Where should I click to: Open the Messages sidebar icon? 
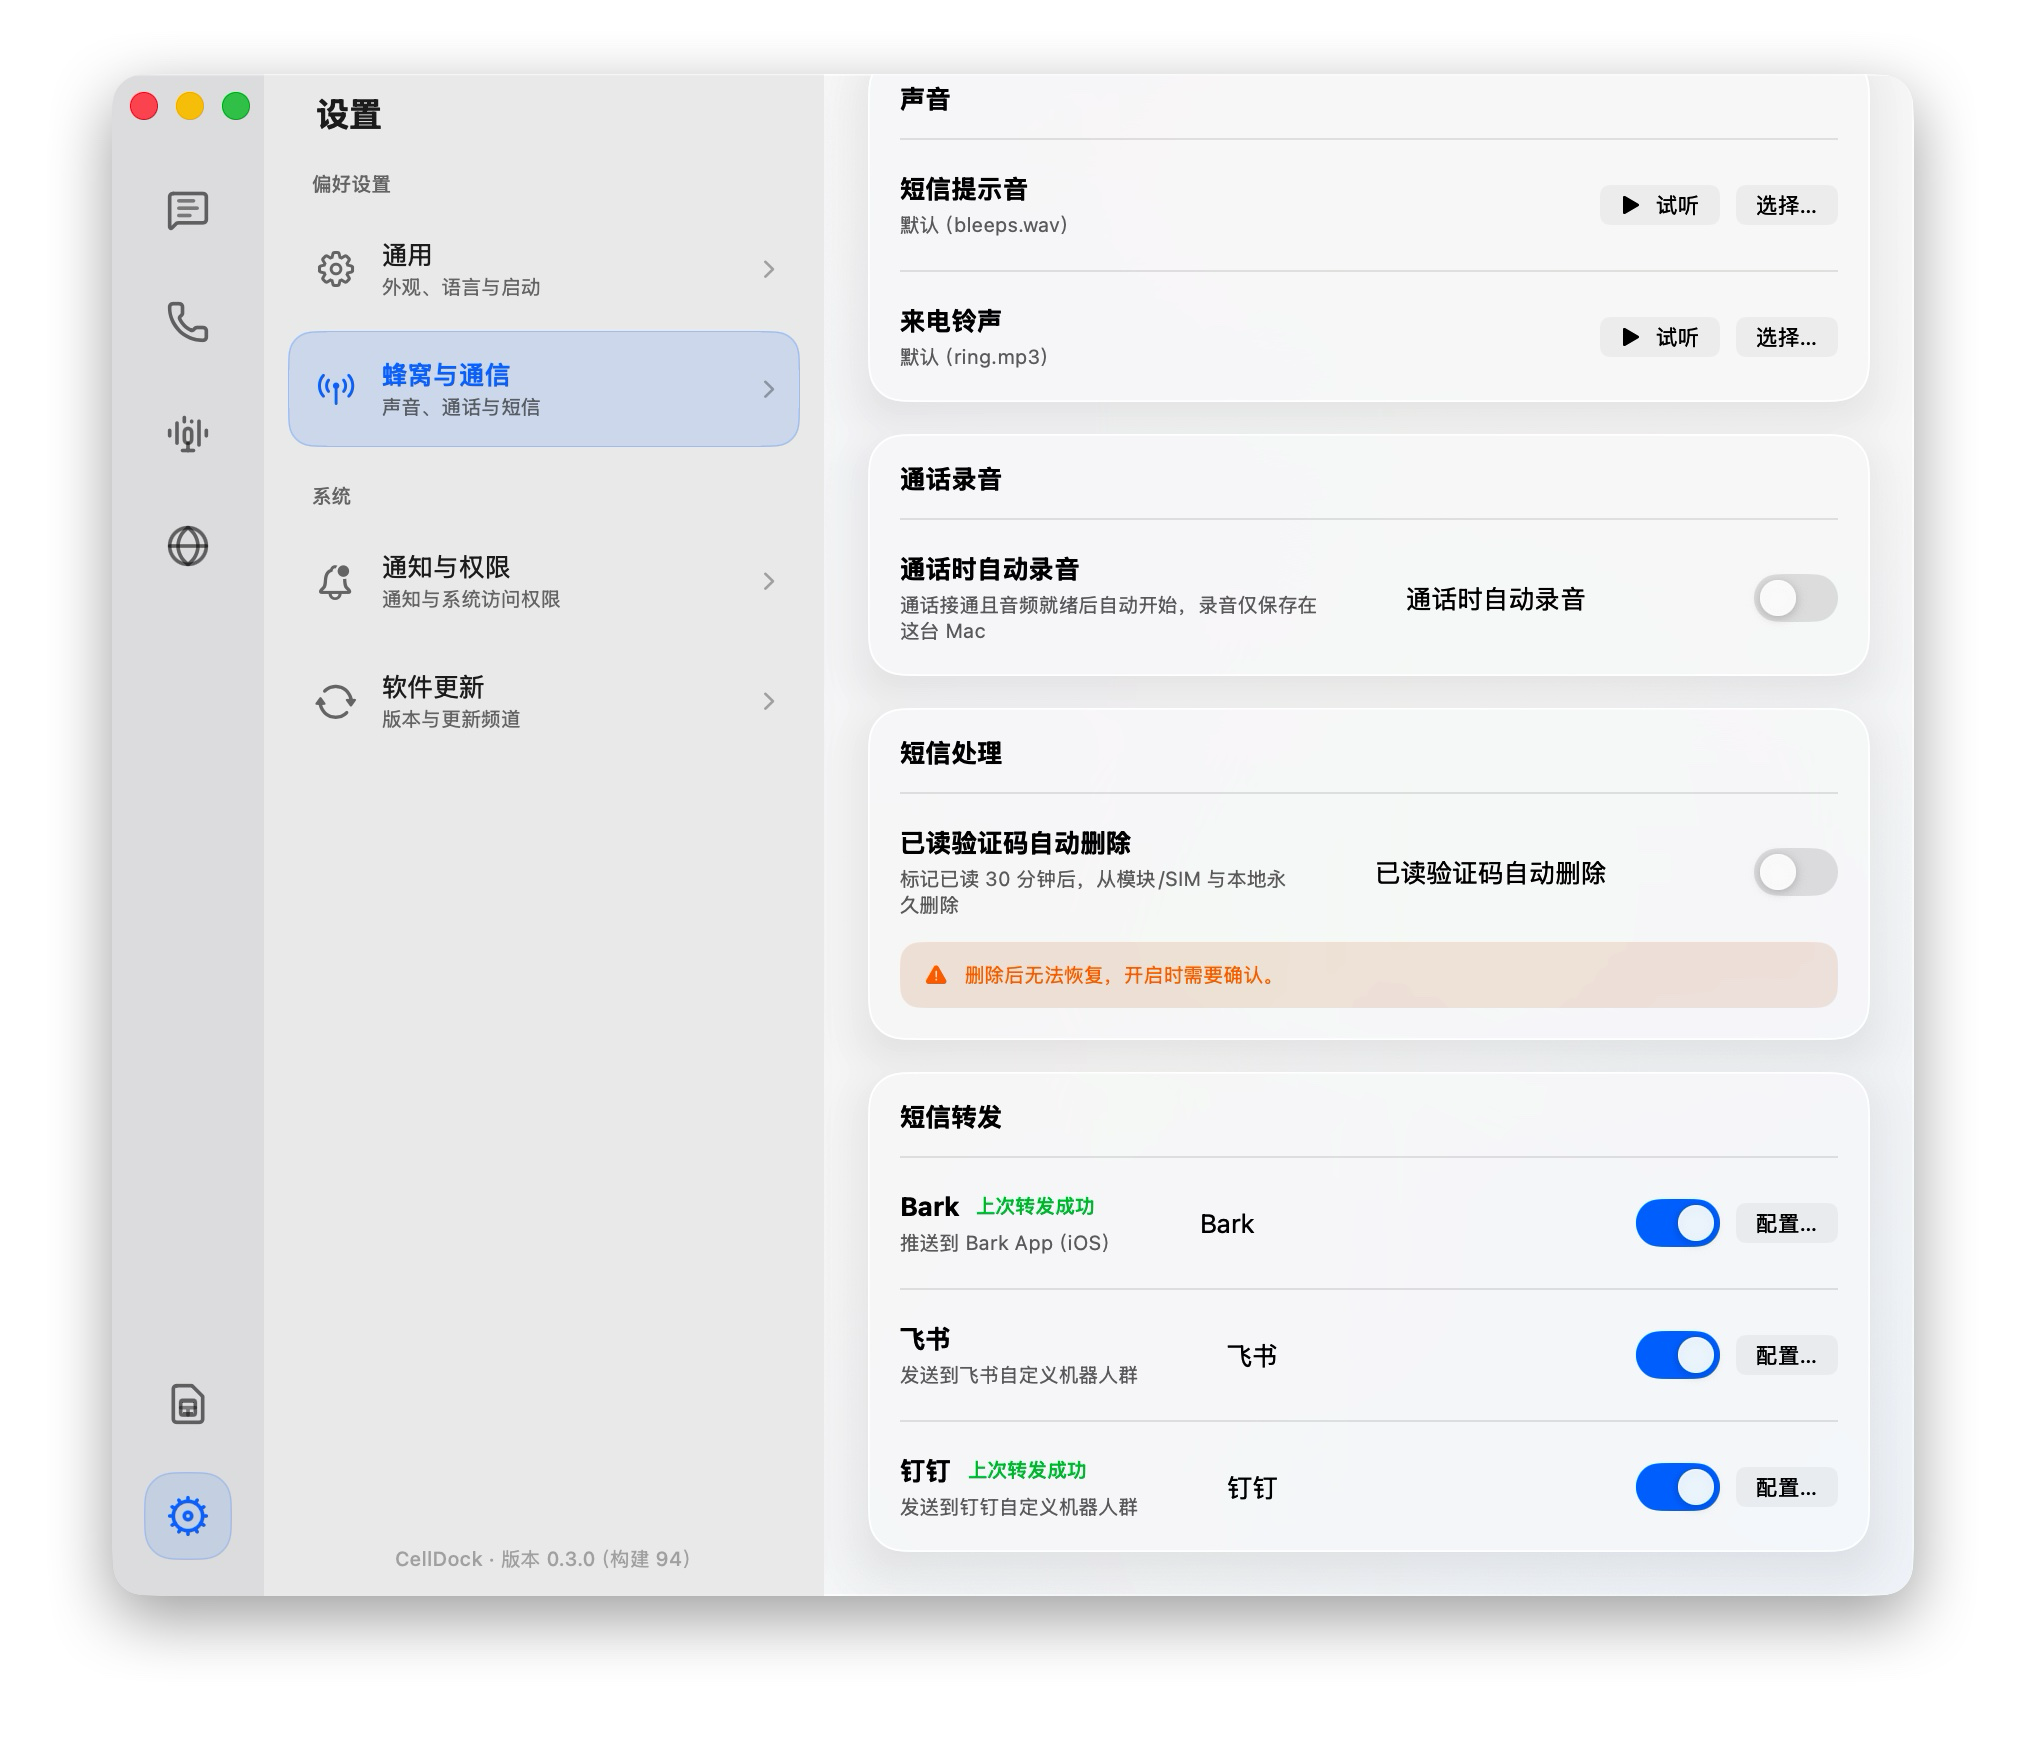(x=188, y=210)
